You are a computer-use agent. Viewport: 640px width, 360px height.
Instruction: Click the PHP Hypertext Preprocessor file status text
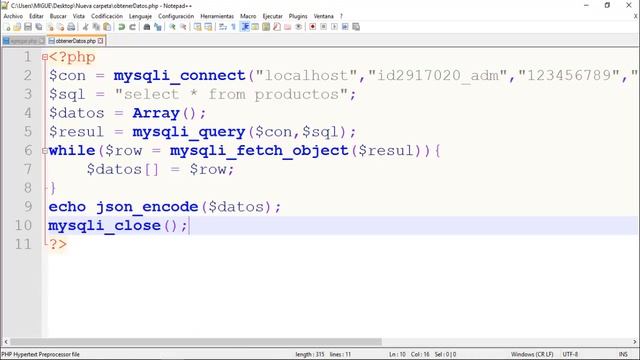[x=41, y=354]
